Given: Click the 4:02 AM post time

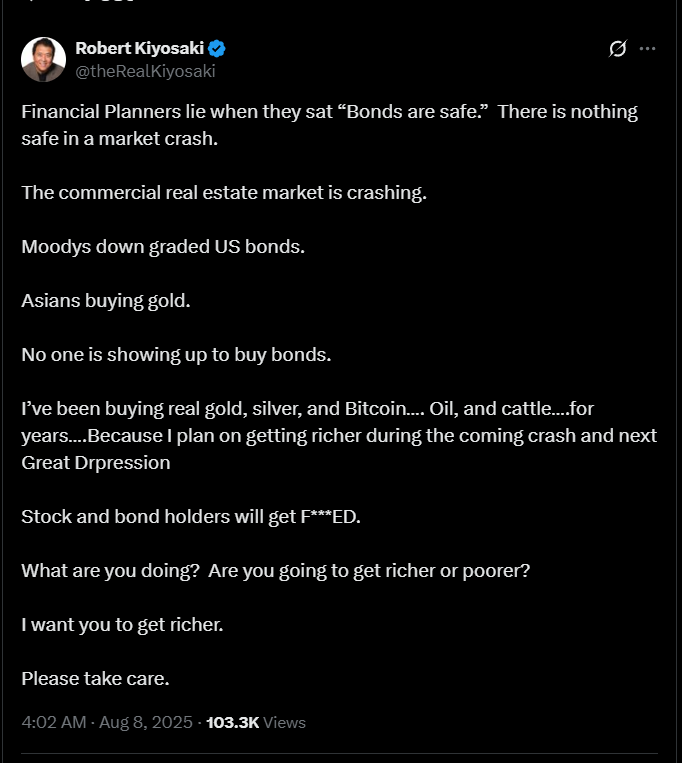Looking at the screenshot, I should (x=54, y=722).
